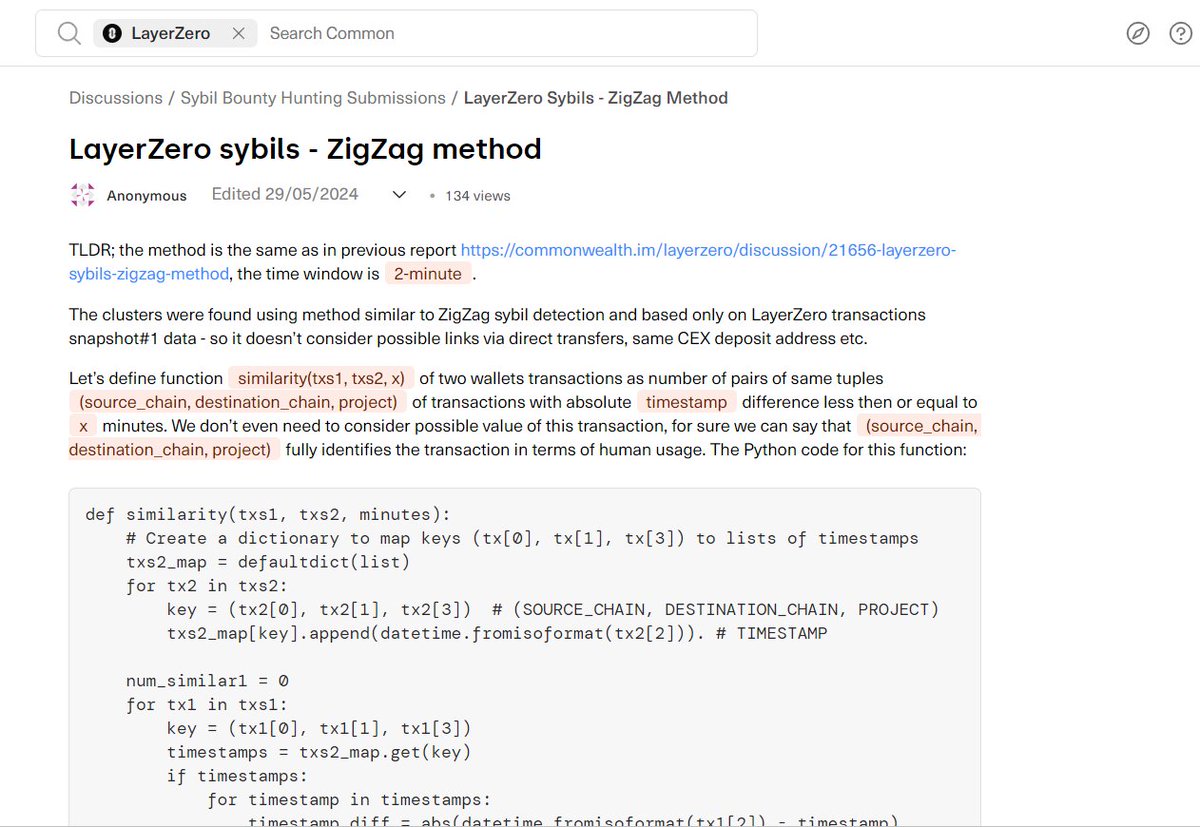
Task: Click the Anonymous author avatar
Action: (x=82, y=195)
